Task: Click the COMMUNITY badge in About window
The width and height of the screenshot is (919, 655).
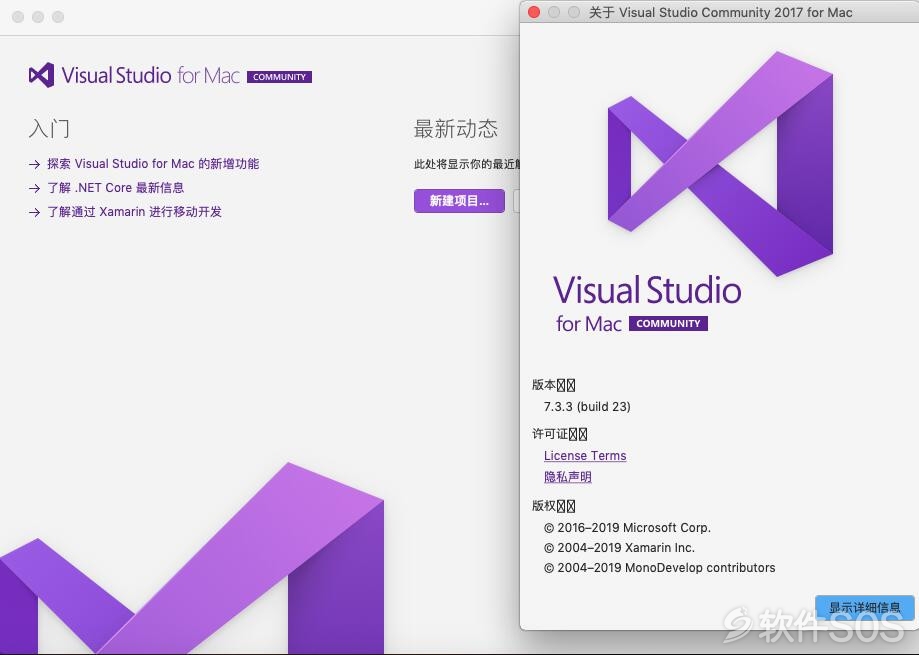Action: 668,323
